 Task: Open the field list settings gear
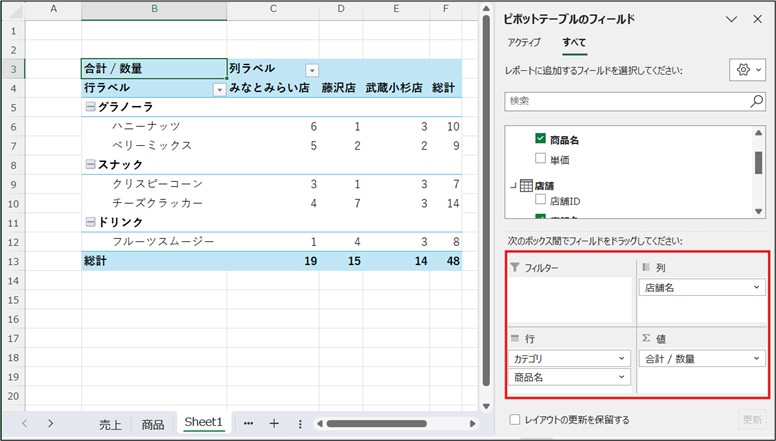coord(747,70)
